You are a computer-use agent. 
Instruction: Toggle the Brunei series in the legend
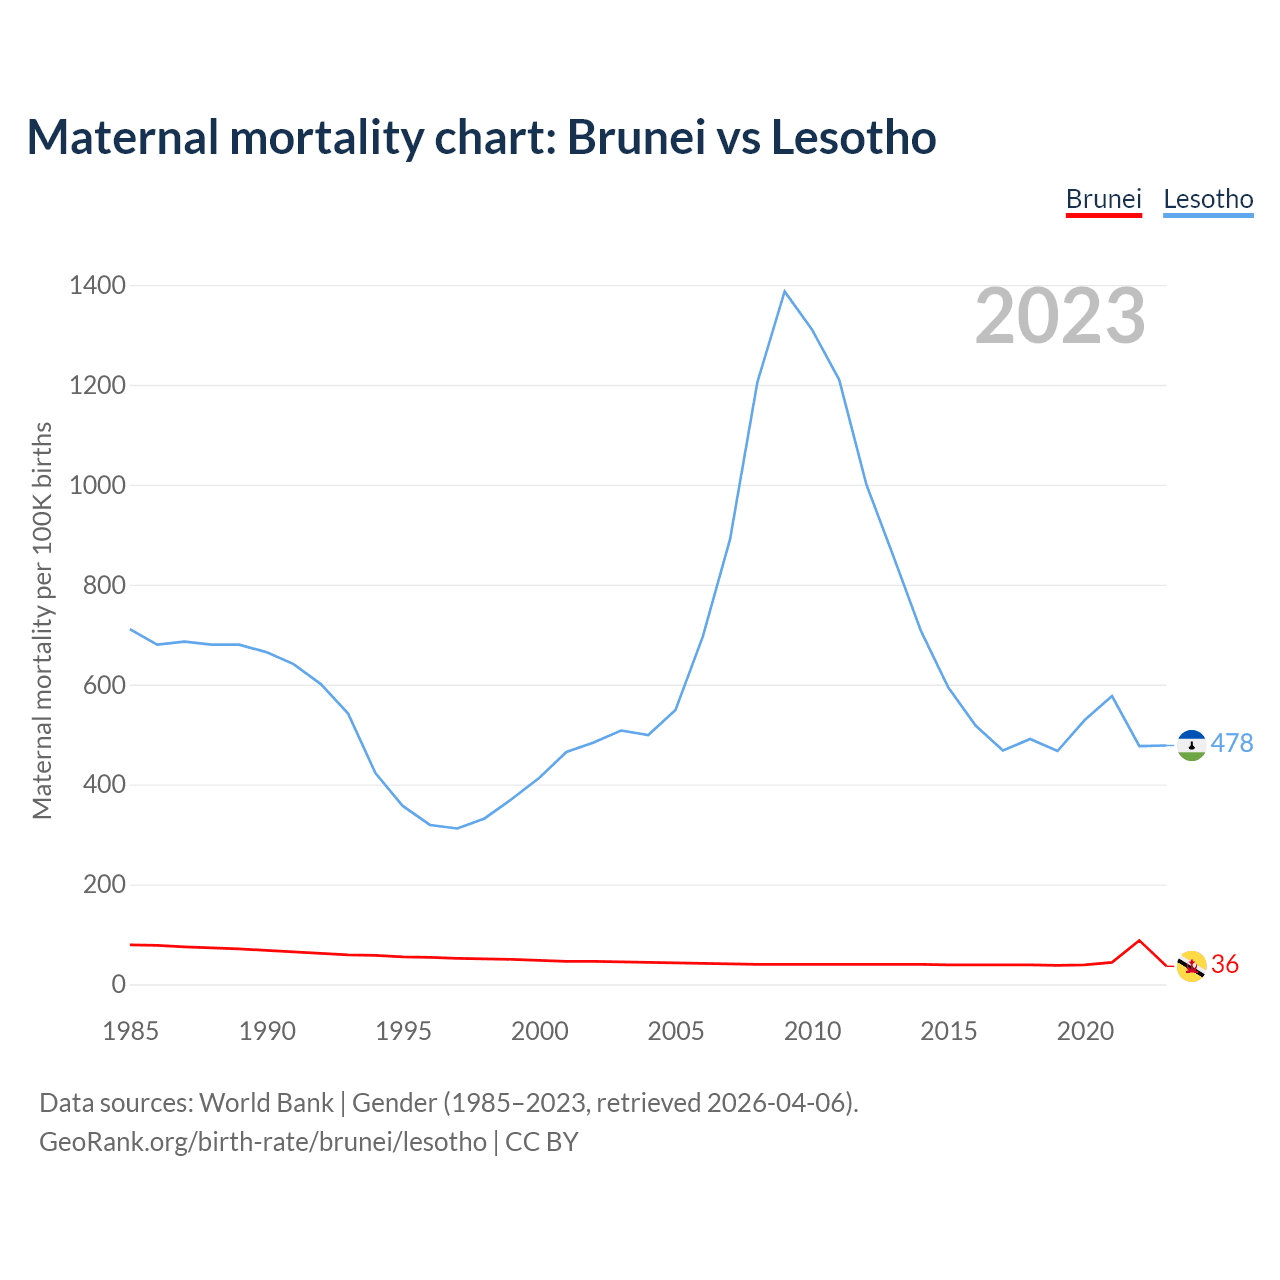click(1103, 199)
